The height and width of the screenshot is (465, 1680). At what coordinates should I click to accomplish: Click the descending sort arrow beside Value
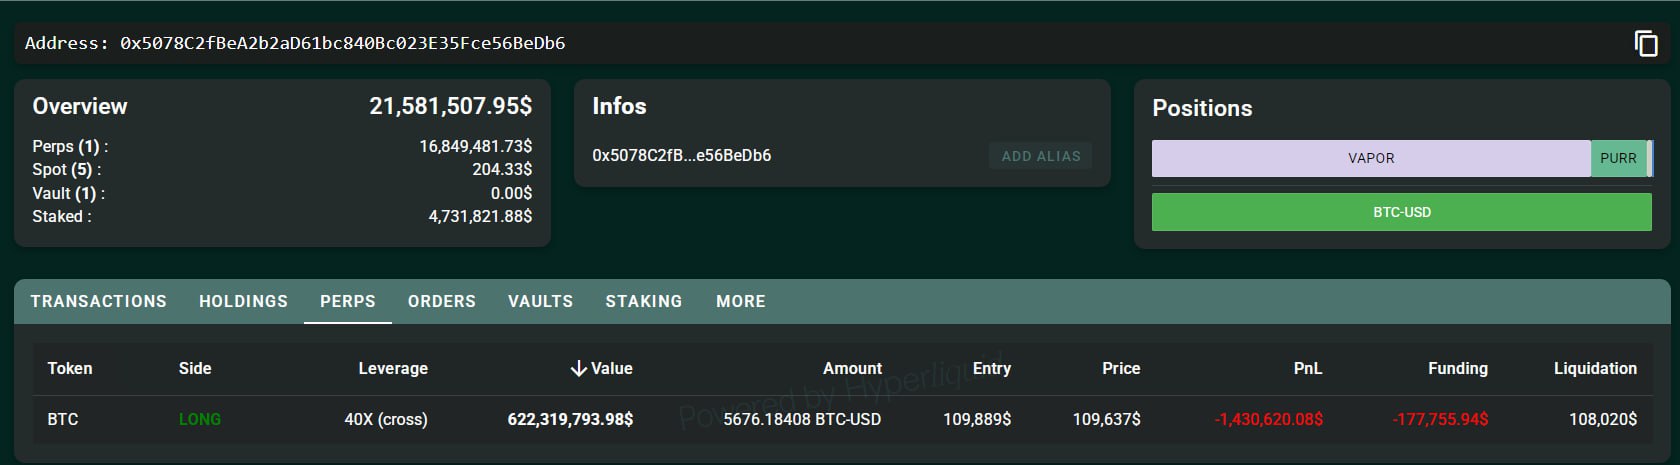pyautogui.click(x=578, y=369)
